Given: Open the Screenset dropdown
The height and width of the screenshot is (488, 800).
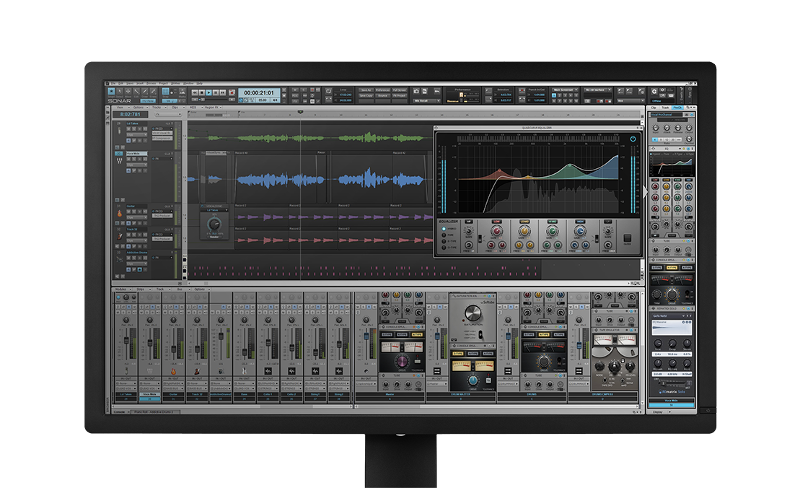Looking at the screenshot, I should tap(566, 90).
